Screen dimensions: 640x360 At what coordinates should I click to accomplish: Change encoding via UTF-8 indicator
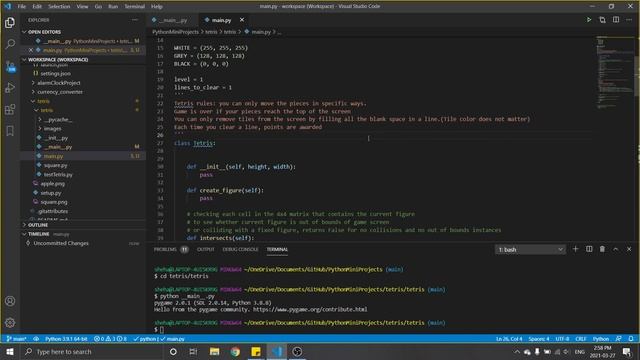click(562, 339)
